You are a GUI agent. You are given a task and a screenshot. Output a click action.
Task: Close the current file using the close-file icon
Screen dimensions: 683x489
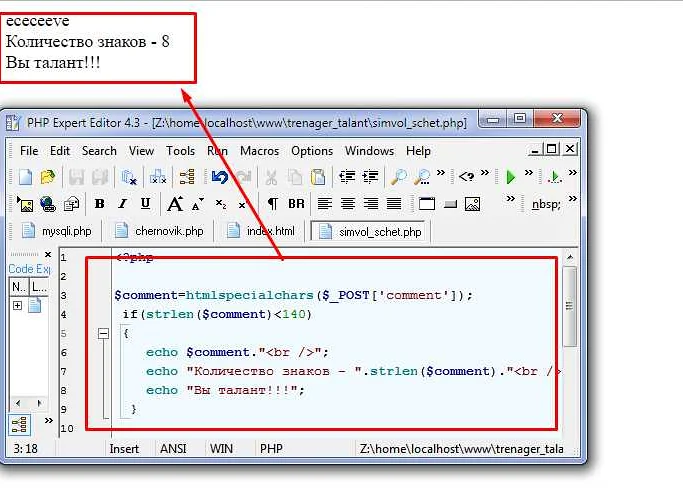[x=129, y=177]
